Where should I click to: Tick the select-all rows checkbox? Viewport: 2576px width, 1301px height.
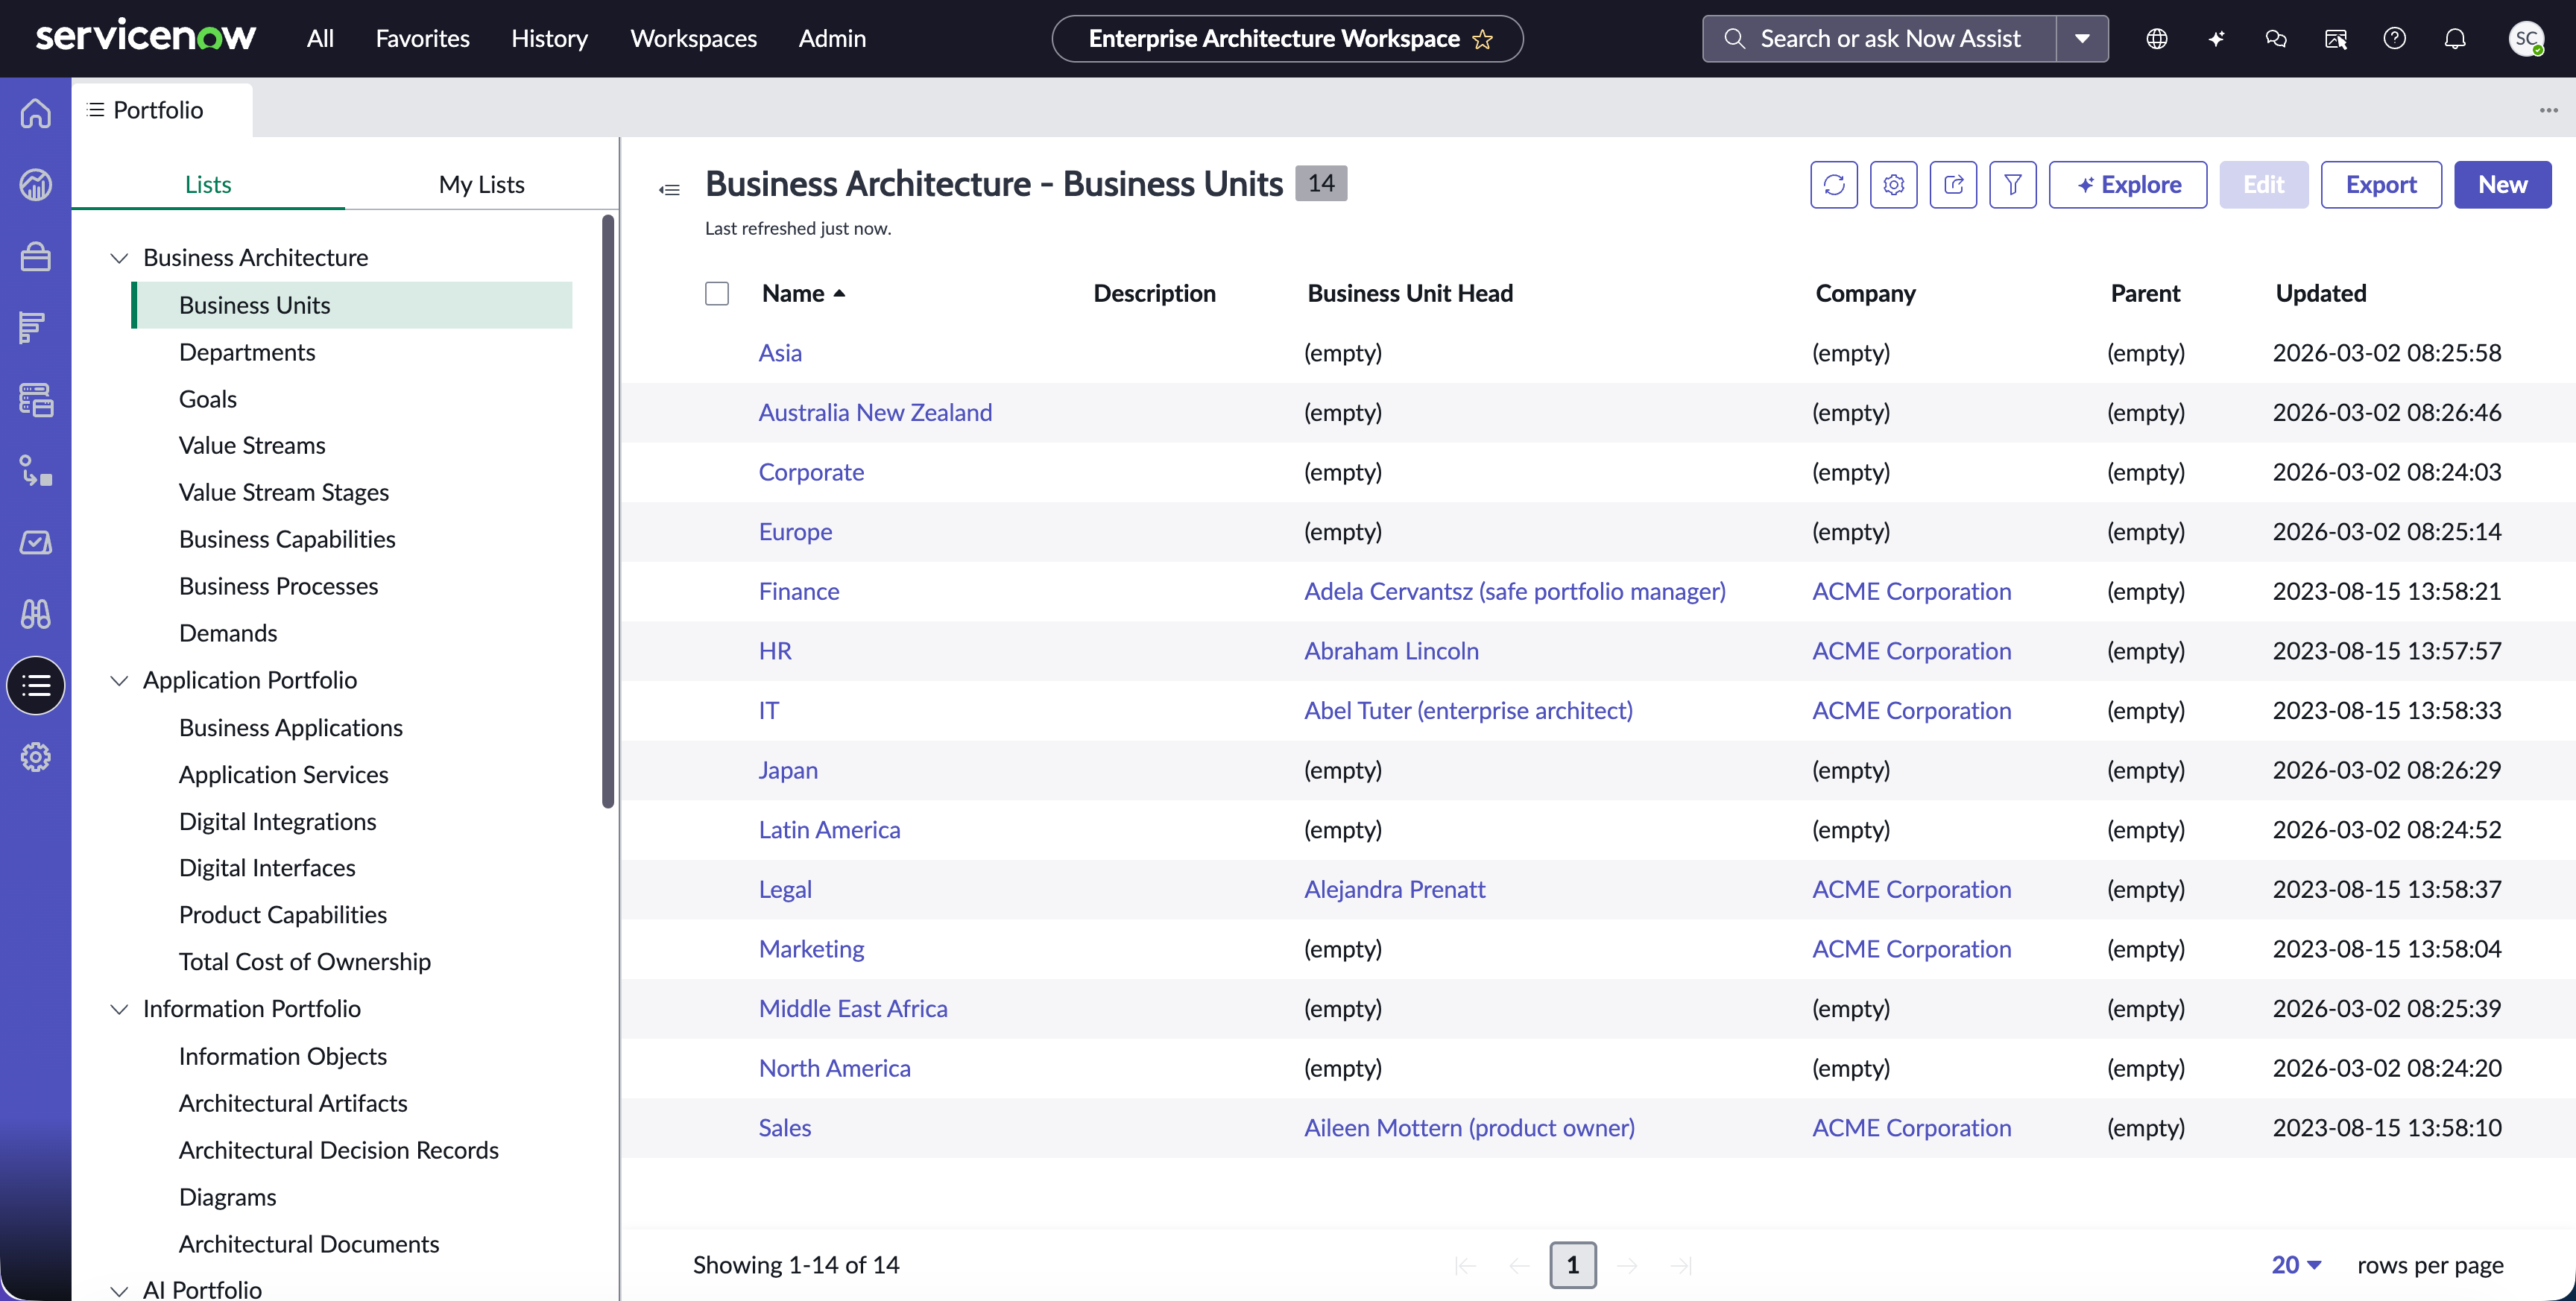click(717, 293)
